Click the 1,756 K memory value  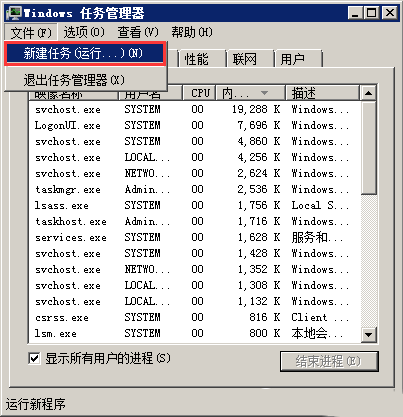coord(259,205)
